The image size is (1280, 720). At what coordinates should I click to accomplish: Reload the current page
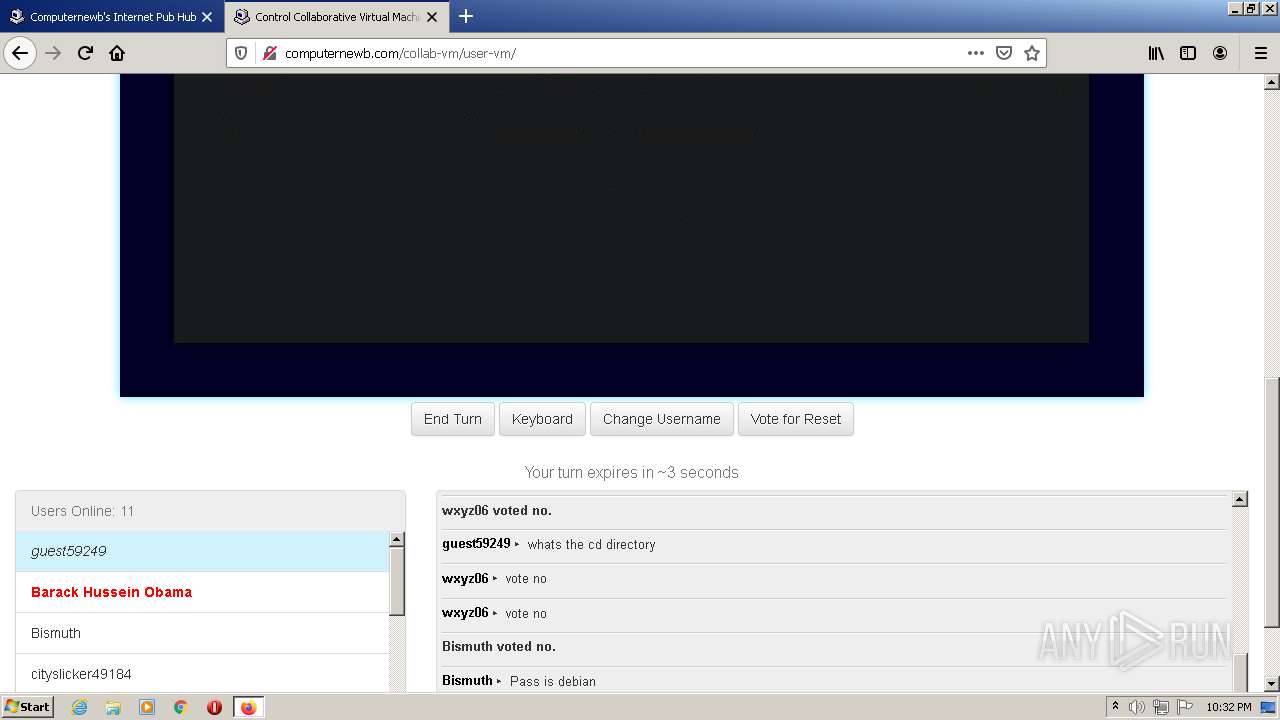(85, 53)
